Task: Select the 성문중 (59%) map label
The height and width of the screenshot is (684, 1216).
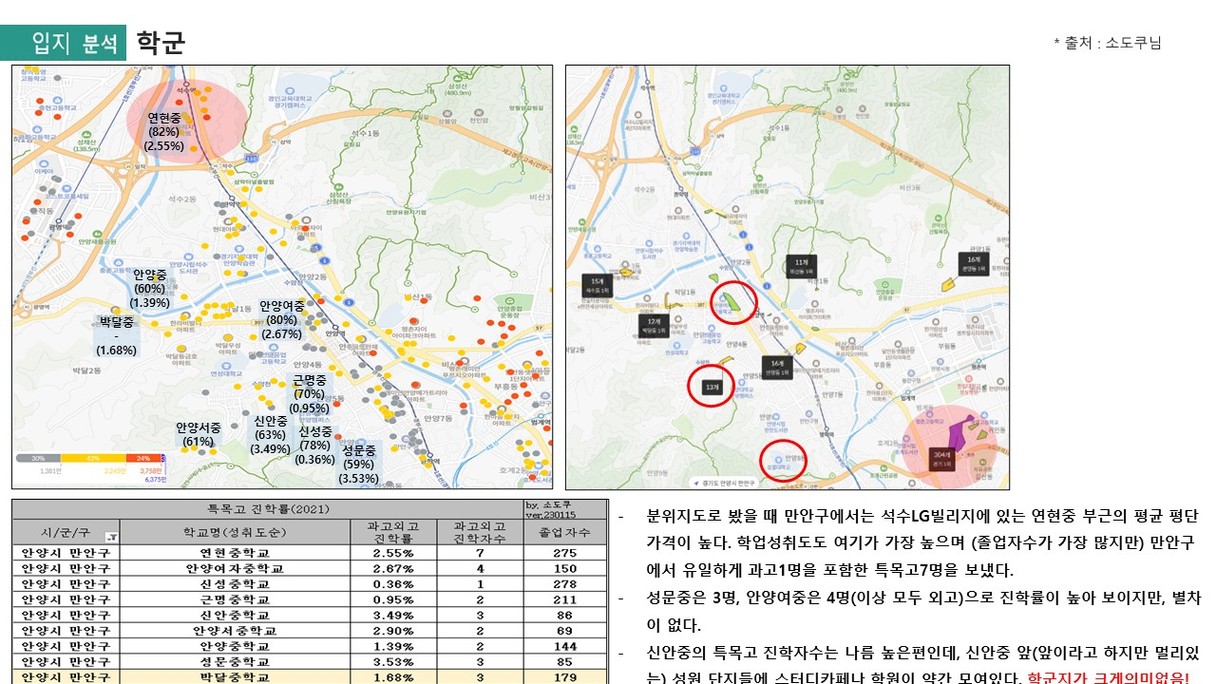Action: click(359, 464)
